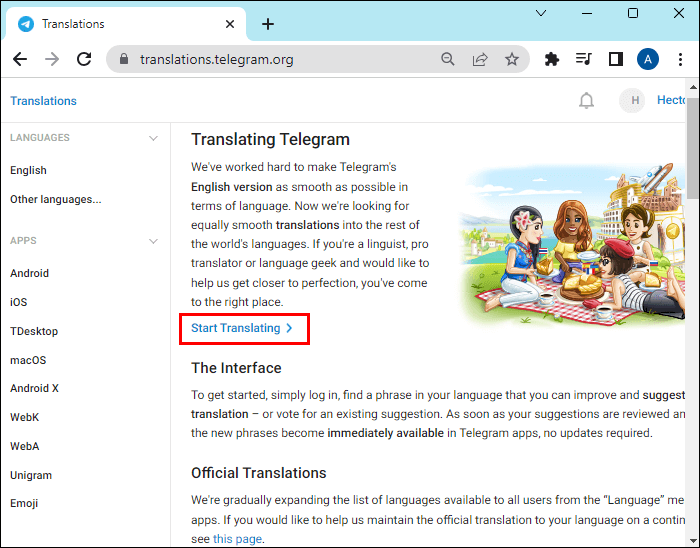Click the Start Translating link
Screen dimensions: 700x548
click(x=242, y=328)
